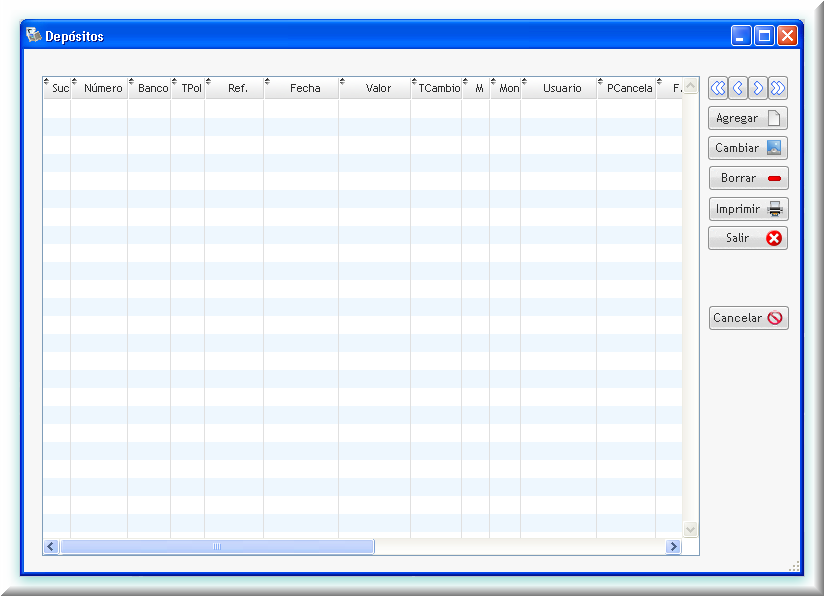
Task: Click the Cancelar button
Action: pos(748,318)
